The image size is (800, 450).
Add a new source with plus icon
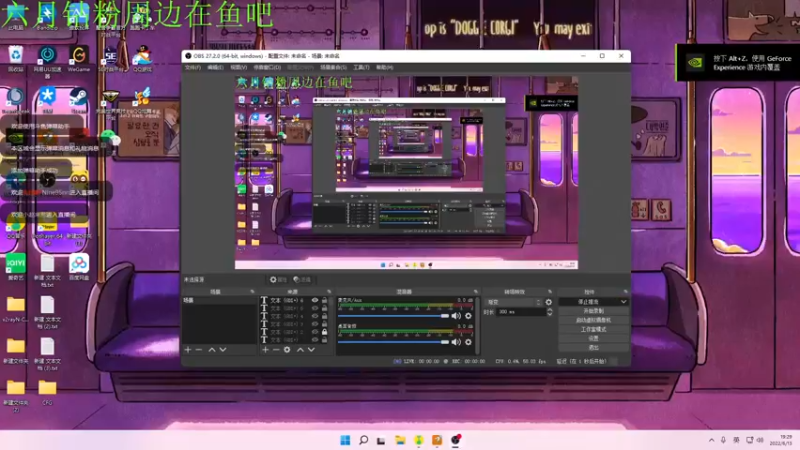pos(265,349)
